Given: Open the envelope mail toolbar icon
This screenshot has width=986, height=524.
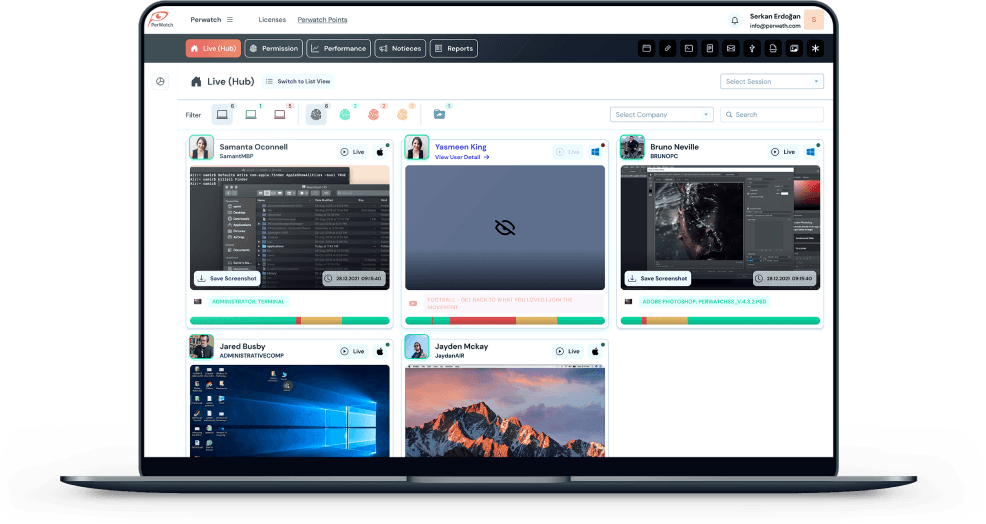Looking at the screenshot, I should 731,48.
